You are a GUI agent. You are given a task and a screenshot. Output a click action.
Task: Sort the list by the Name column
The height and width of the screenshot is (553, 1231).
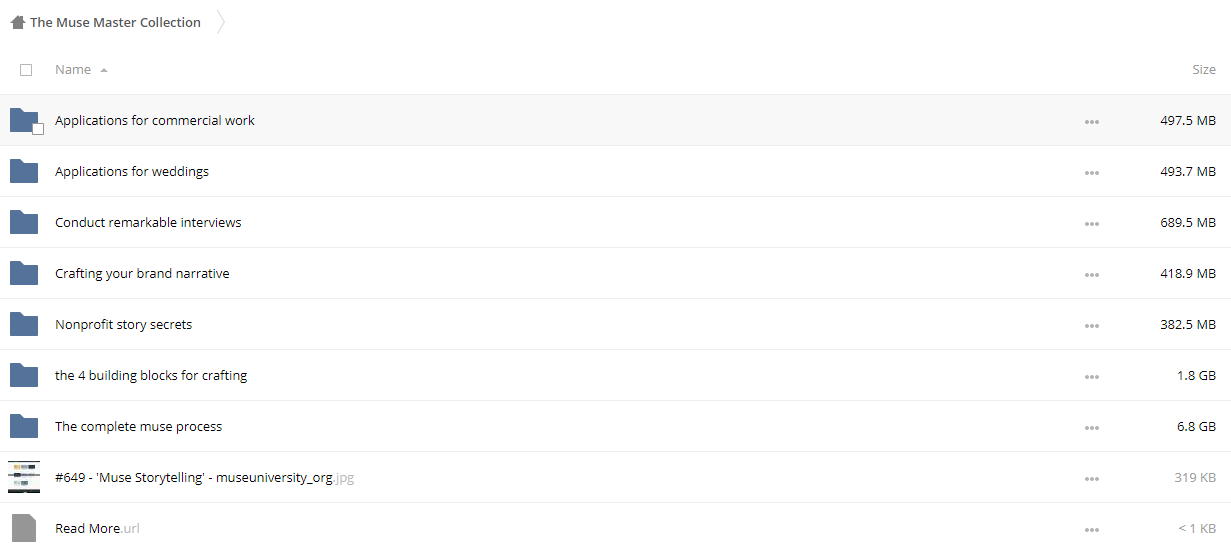coord(73,70)
